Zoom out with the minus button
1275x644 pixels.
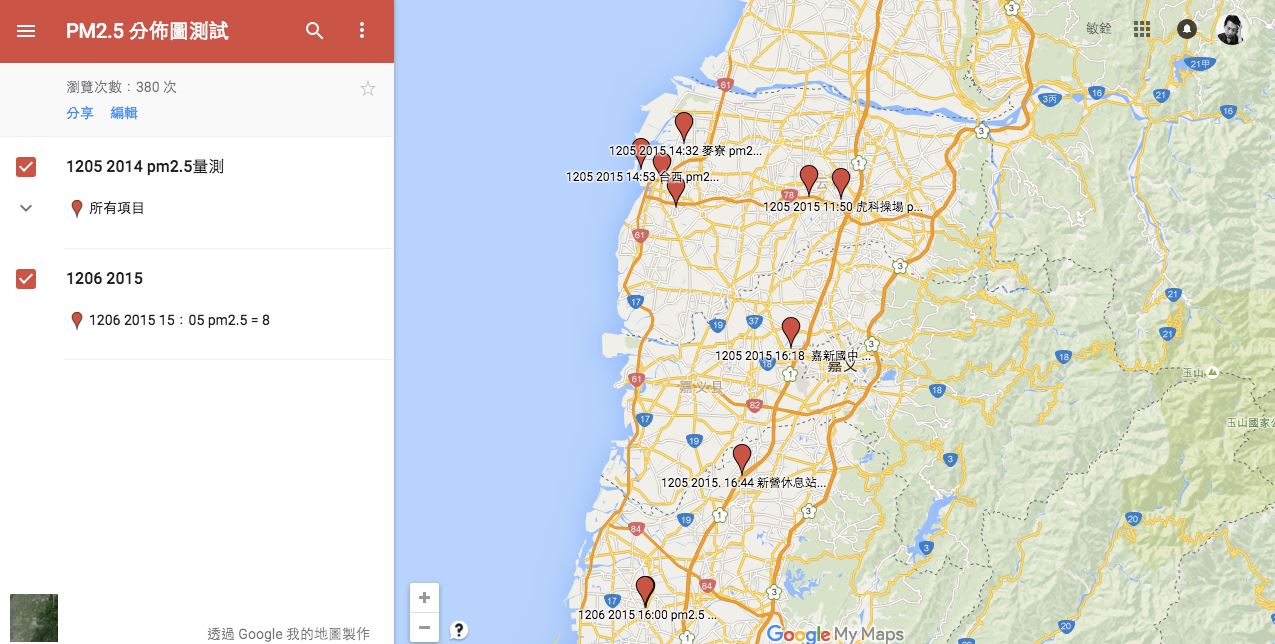424,628
